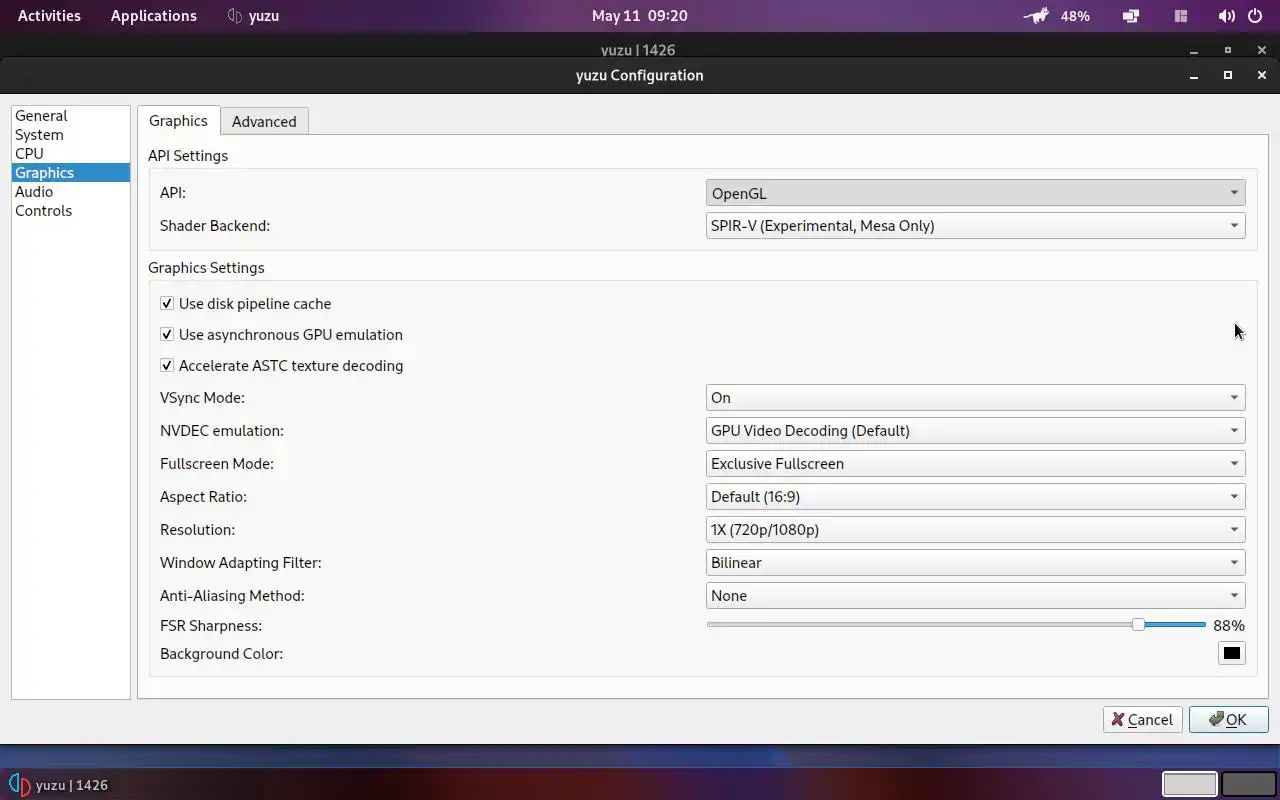Screen dimensions: 1280x800
Task: Open the Resolution dropdown
Action: [975, 530]
